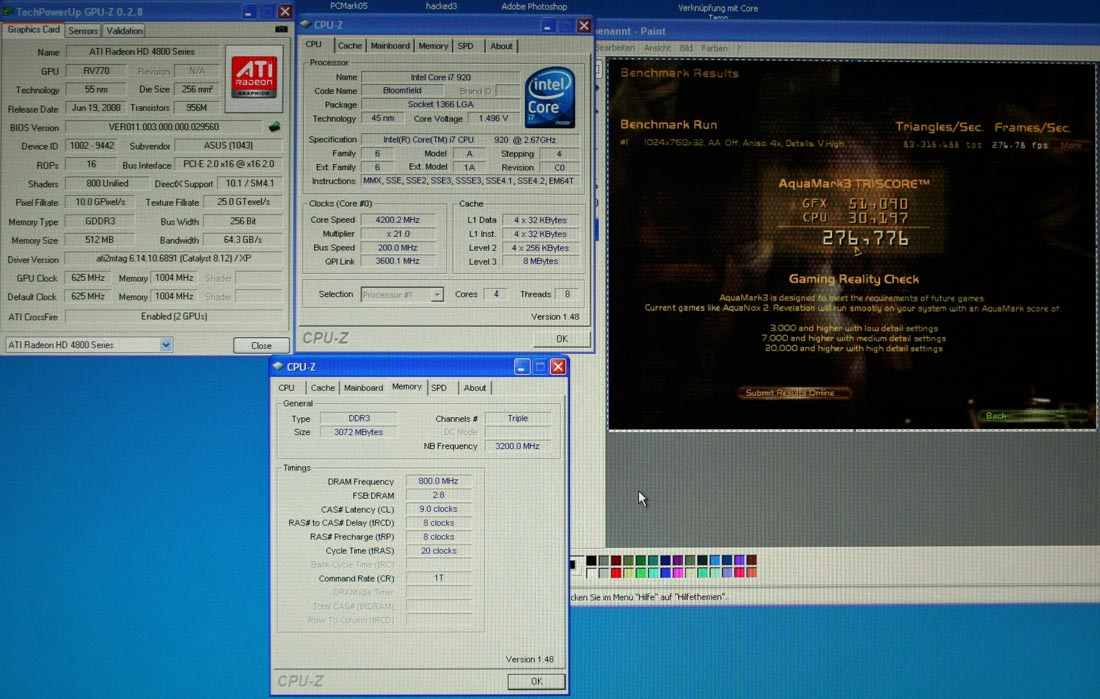
Task: Click the Intel Core logo in CPU-Z
Action: pos(550,98)
